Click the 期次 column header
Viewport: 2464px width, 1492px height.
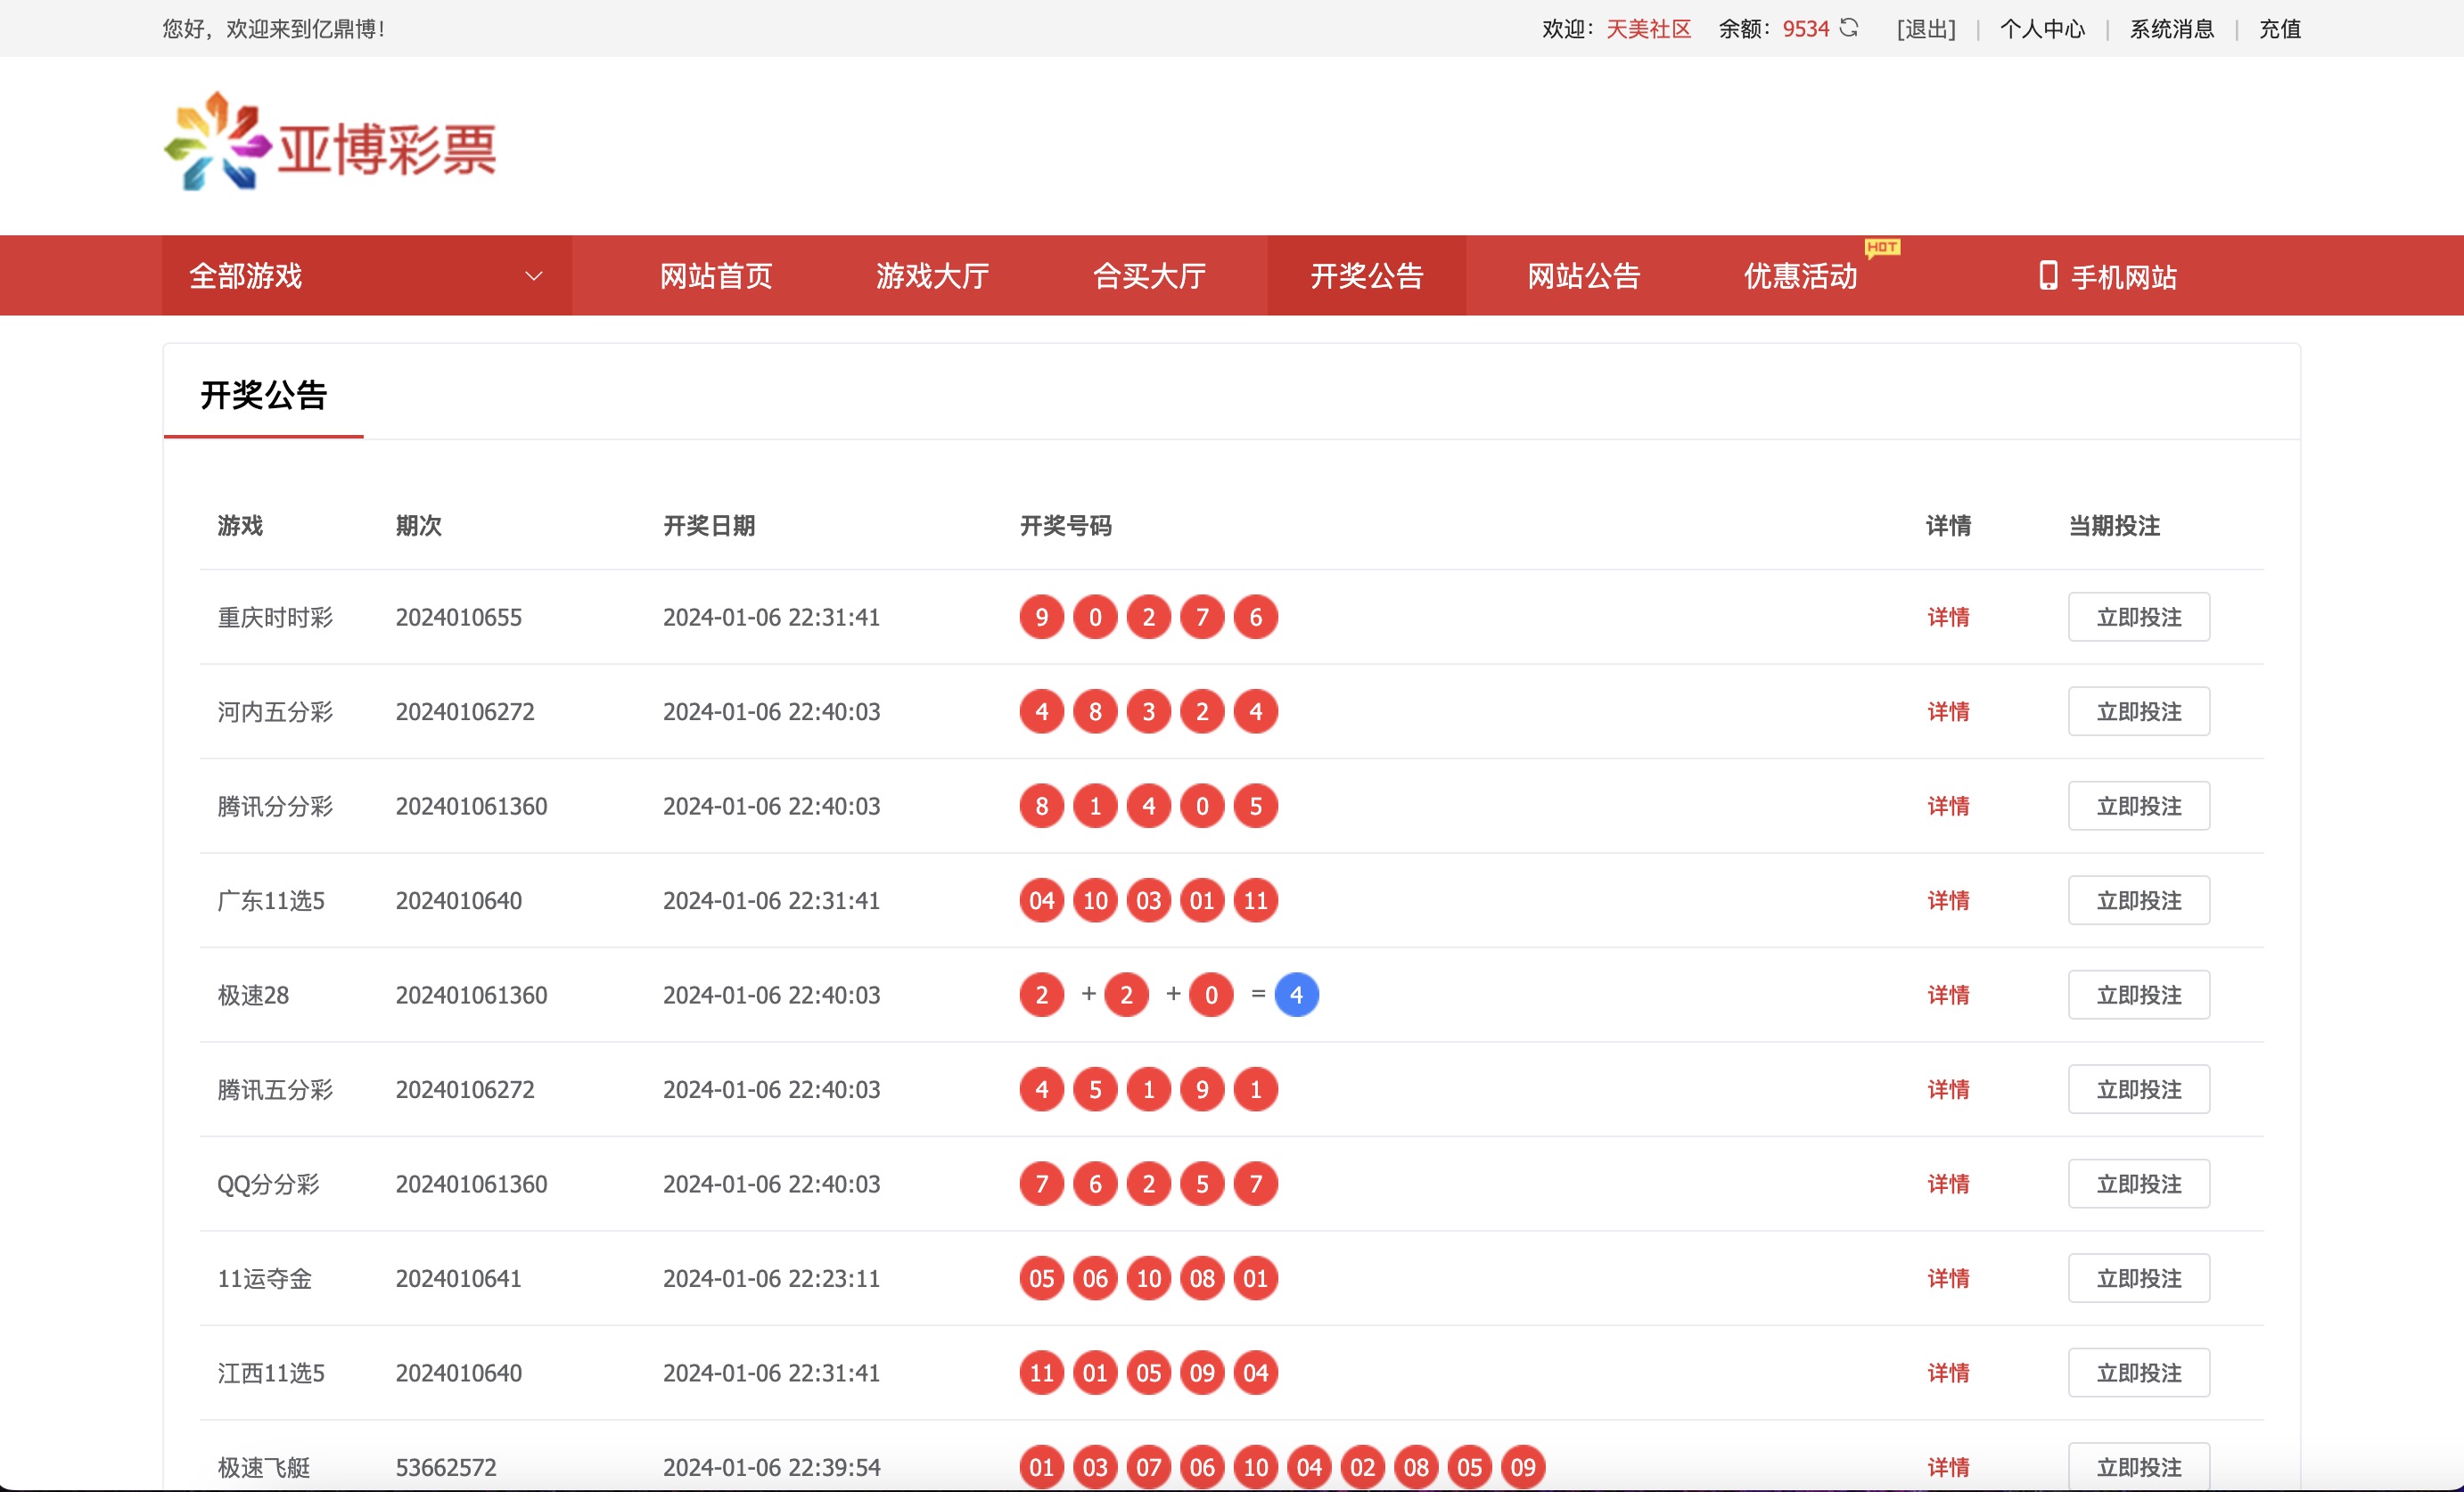coord(419,526)
